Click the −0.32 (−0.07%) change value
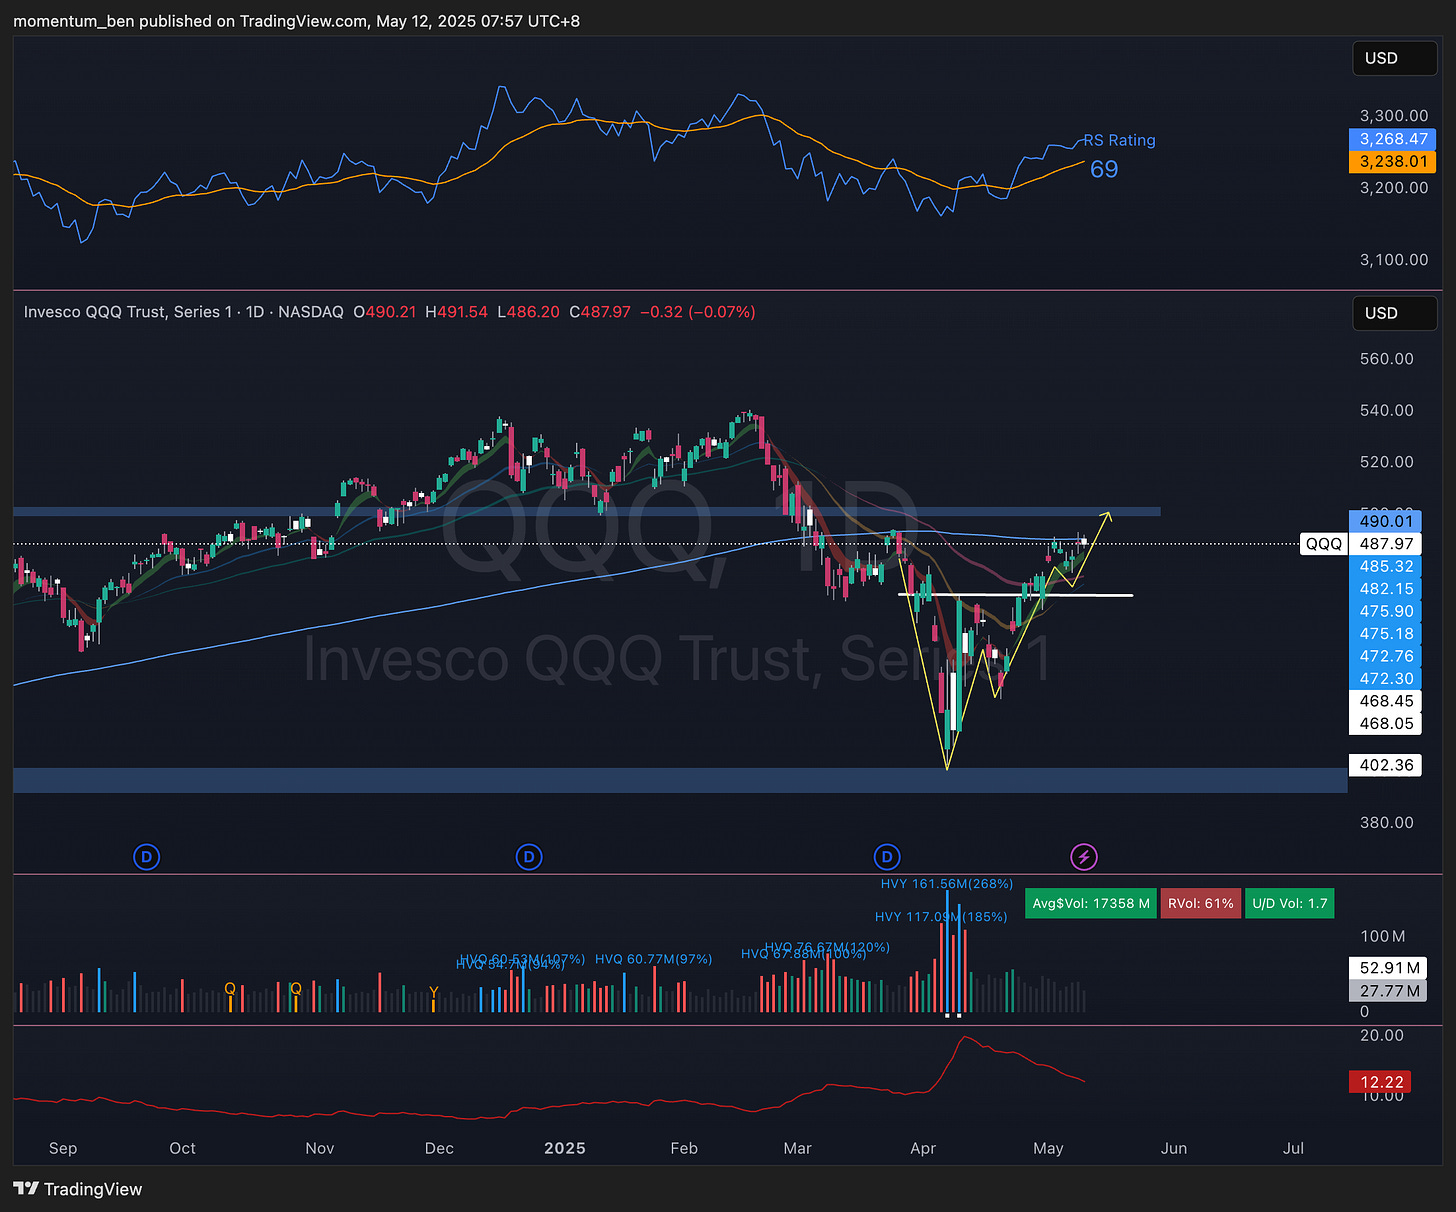This screenshot has height=1212, width=1456. point(698,312)
